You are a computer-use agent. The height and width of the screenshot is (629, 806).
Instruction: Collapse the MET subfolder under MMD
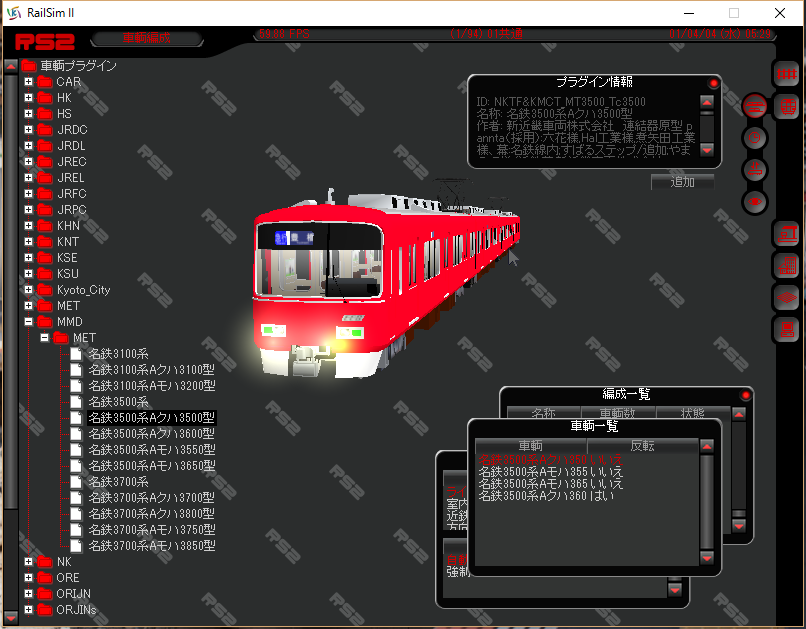tap(44, 338)
